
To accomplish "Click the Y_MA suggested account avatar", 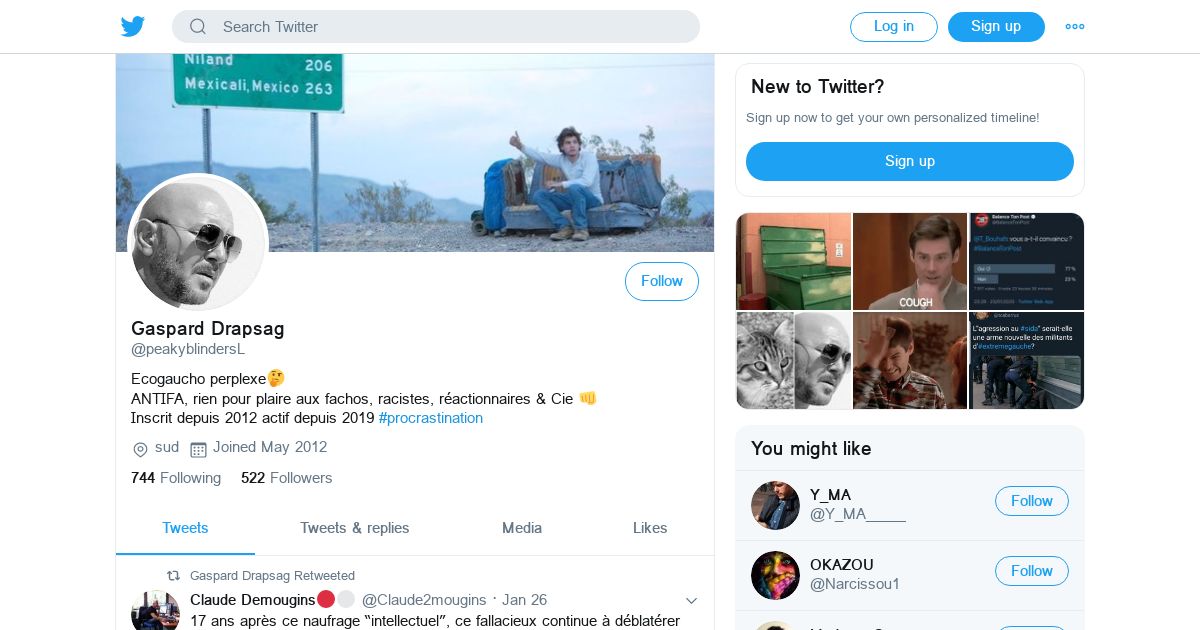I will (775, 505).
